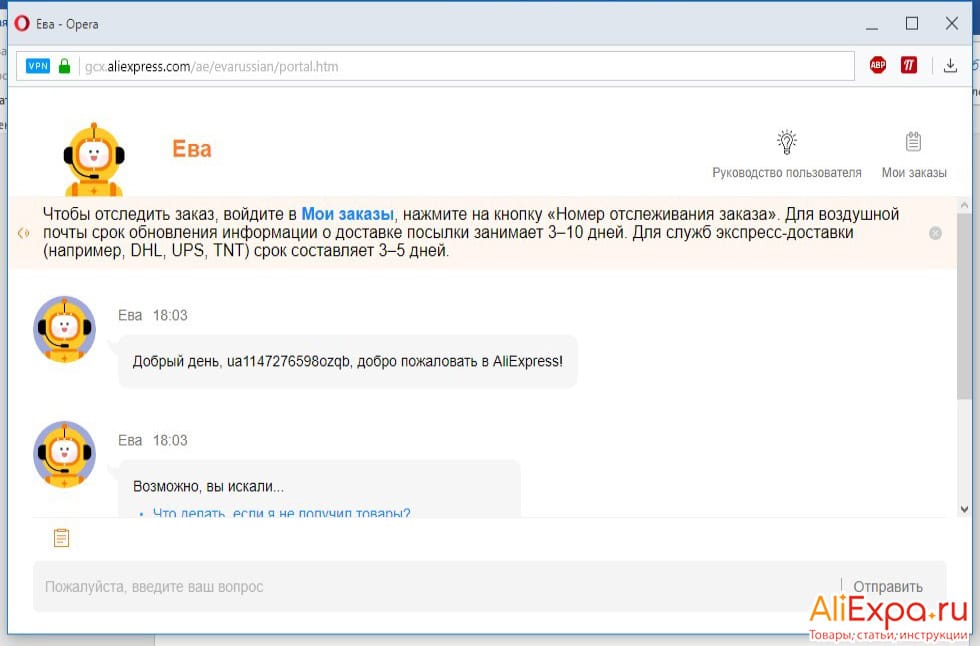Open the browser downloads icon

tap(950, 65)
